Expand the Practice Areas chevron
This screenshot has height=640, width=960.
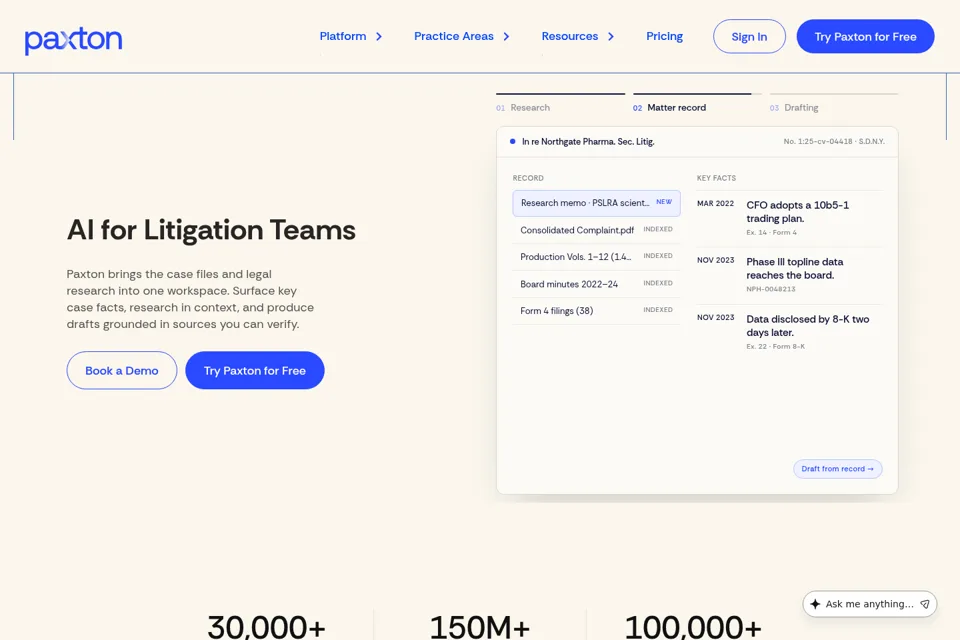506,37
